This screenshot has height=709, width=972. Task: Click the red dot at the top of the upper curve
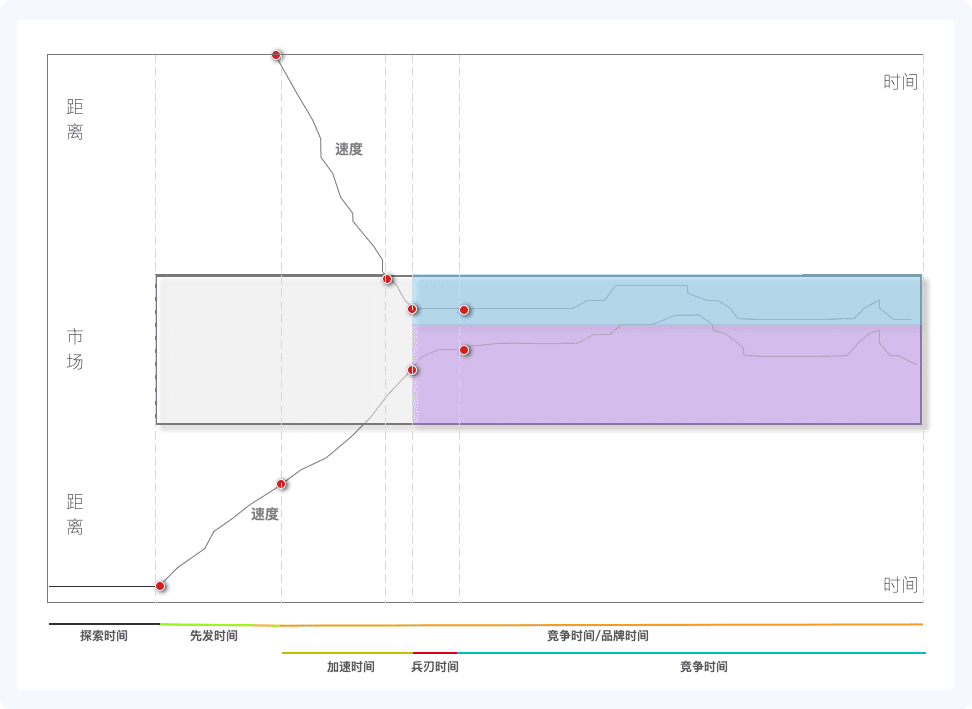point(276,56)
